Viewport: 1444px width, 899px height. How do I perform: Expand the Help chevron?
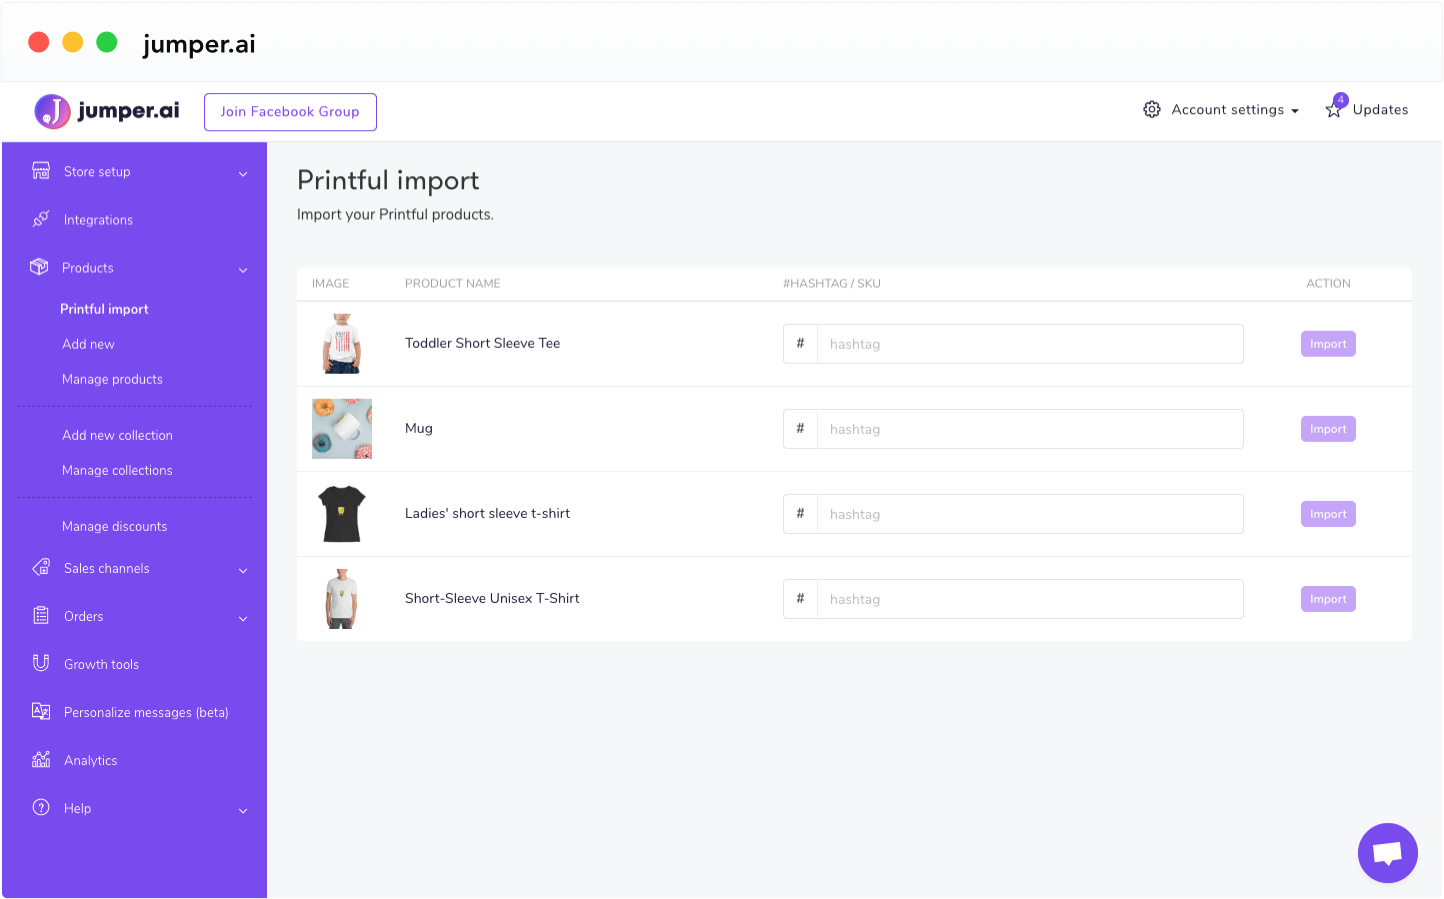tap(243, 811)
